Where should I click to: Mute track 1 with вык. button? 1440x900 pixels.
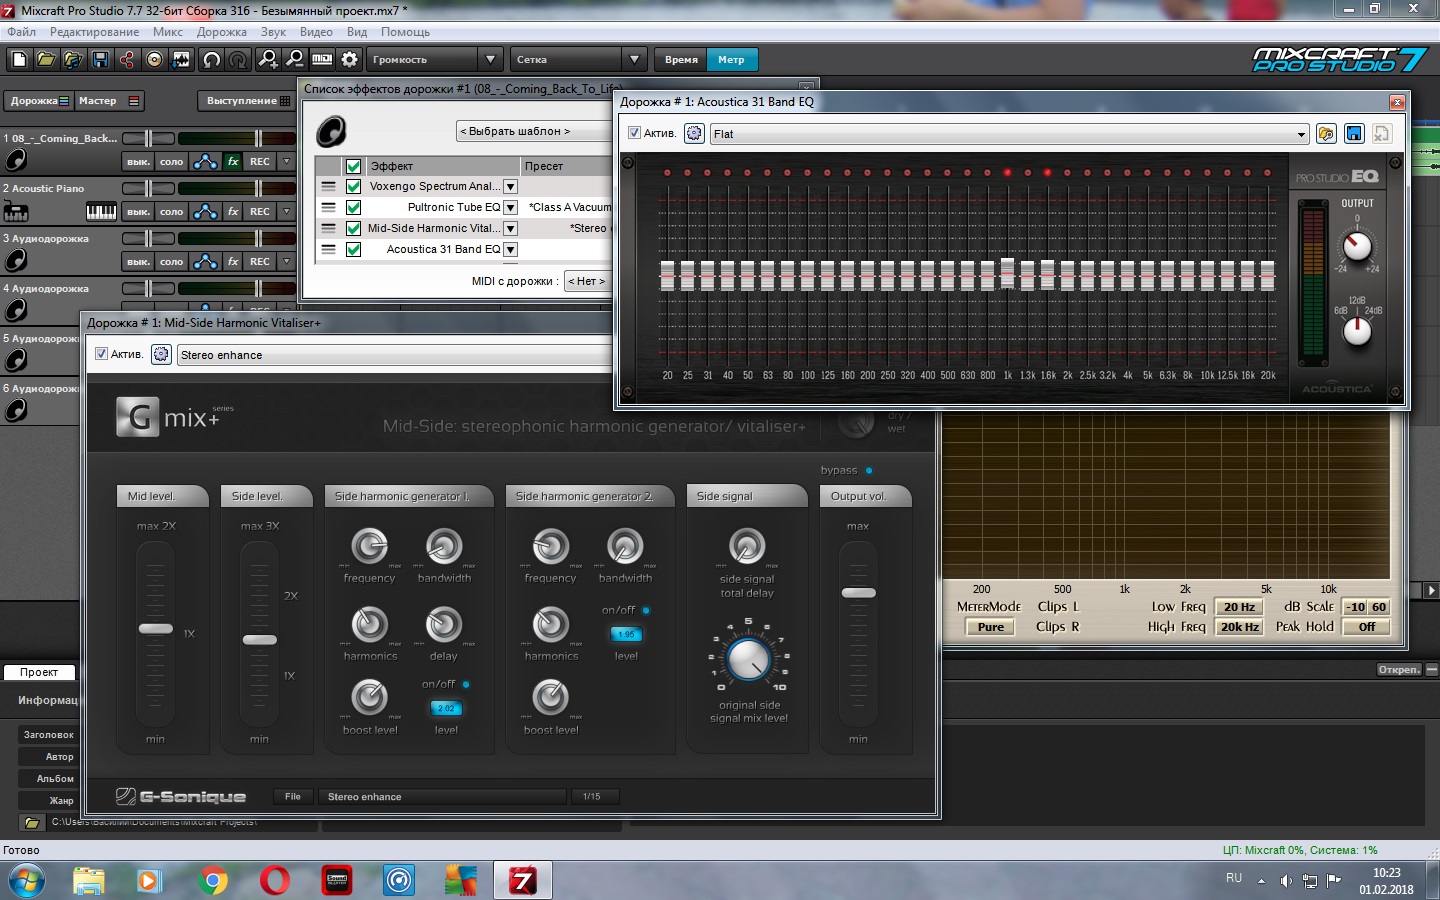coord(138,161)
